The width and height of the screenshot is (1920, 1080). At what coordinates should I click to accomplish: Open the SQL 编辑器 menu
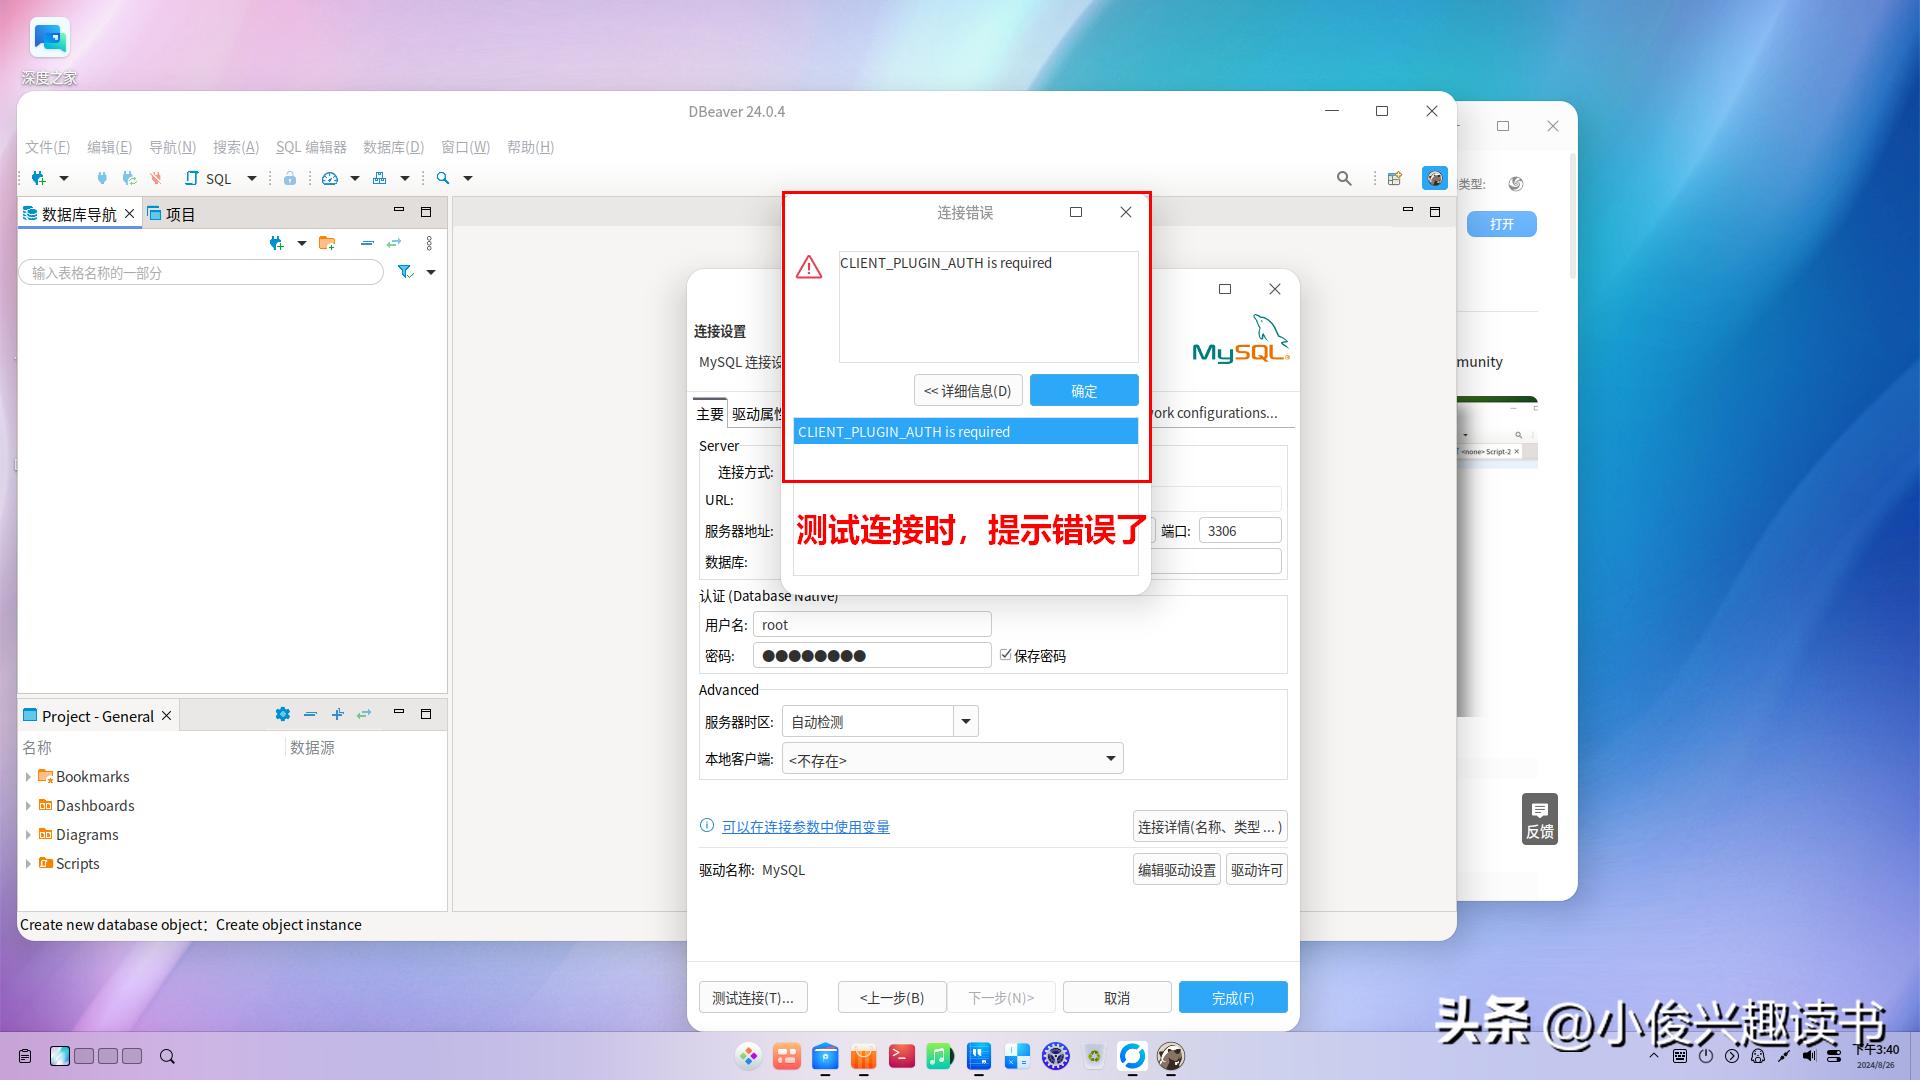coord(311,147)
